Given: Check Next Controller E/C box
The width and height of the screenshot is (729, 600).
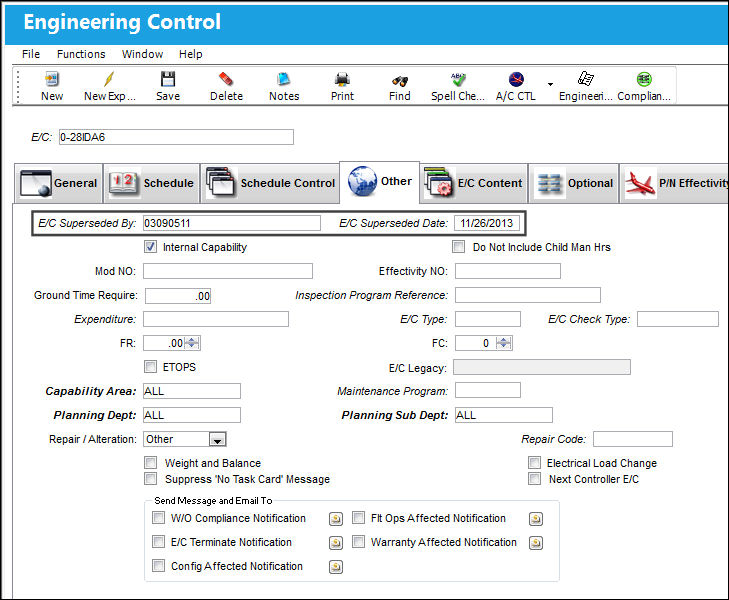Looking at the screenshot, I should pyautogui.click(x=535, y=479).
